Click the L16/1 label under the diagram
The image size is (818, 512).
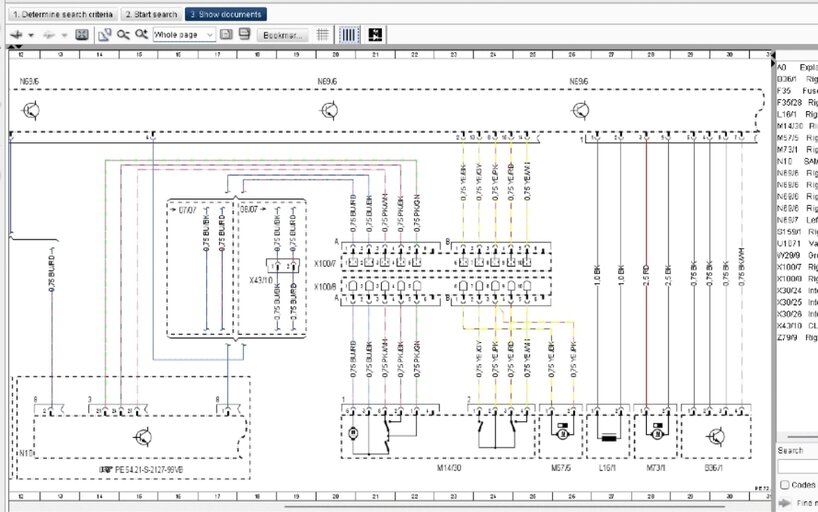coord(608,468)
